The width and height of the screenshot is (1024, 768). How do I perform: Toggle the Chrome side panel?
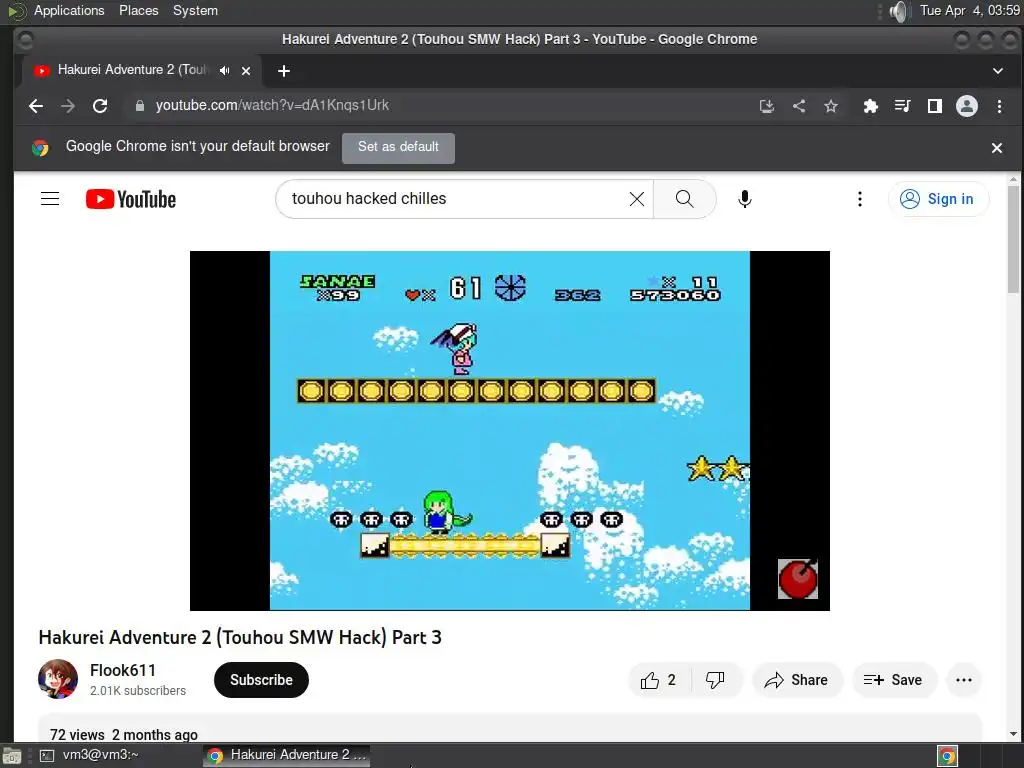pyautogui.click(x=935, y=106)
